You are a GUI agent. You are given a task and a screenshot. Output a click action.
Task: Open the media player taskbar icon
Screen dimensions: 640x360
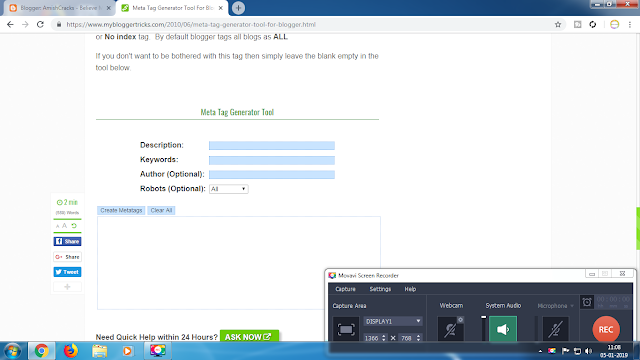click(x=128, y=351)
